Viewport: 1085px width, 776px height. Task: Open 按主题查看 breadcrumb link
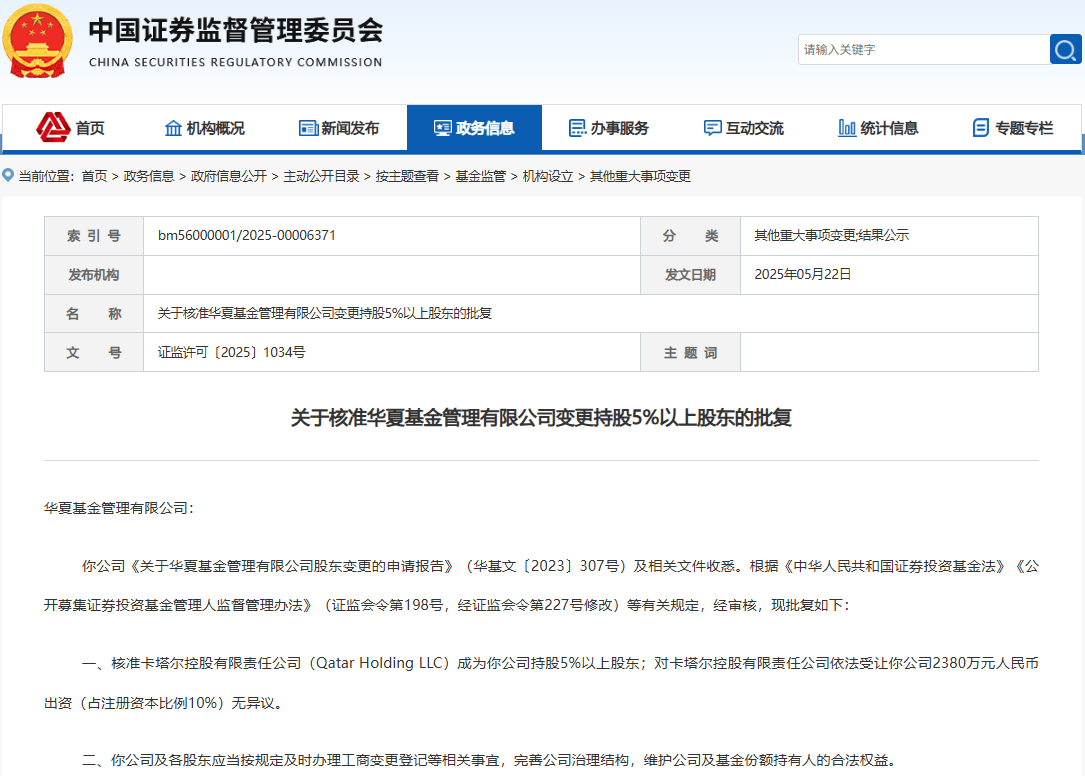point(407,177)
